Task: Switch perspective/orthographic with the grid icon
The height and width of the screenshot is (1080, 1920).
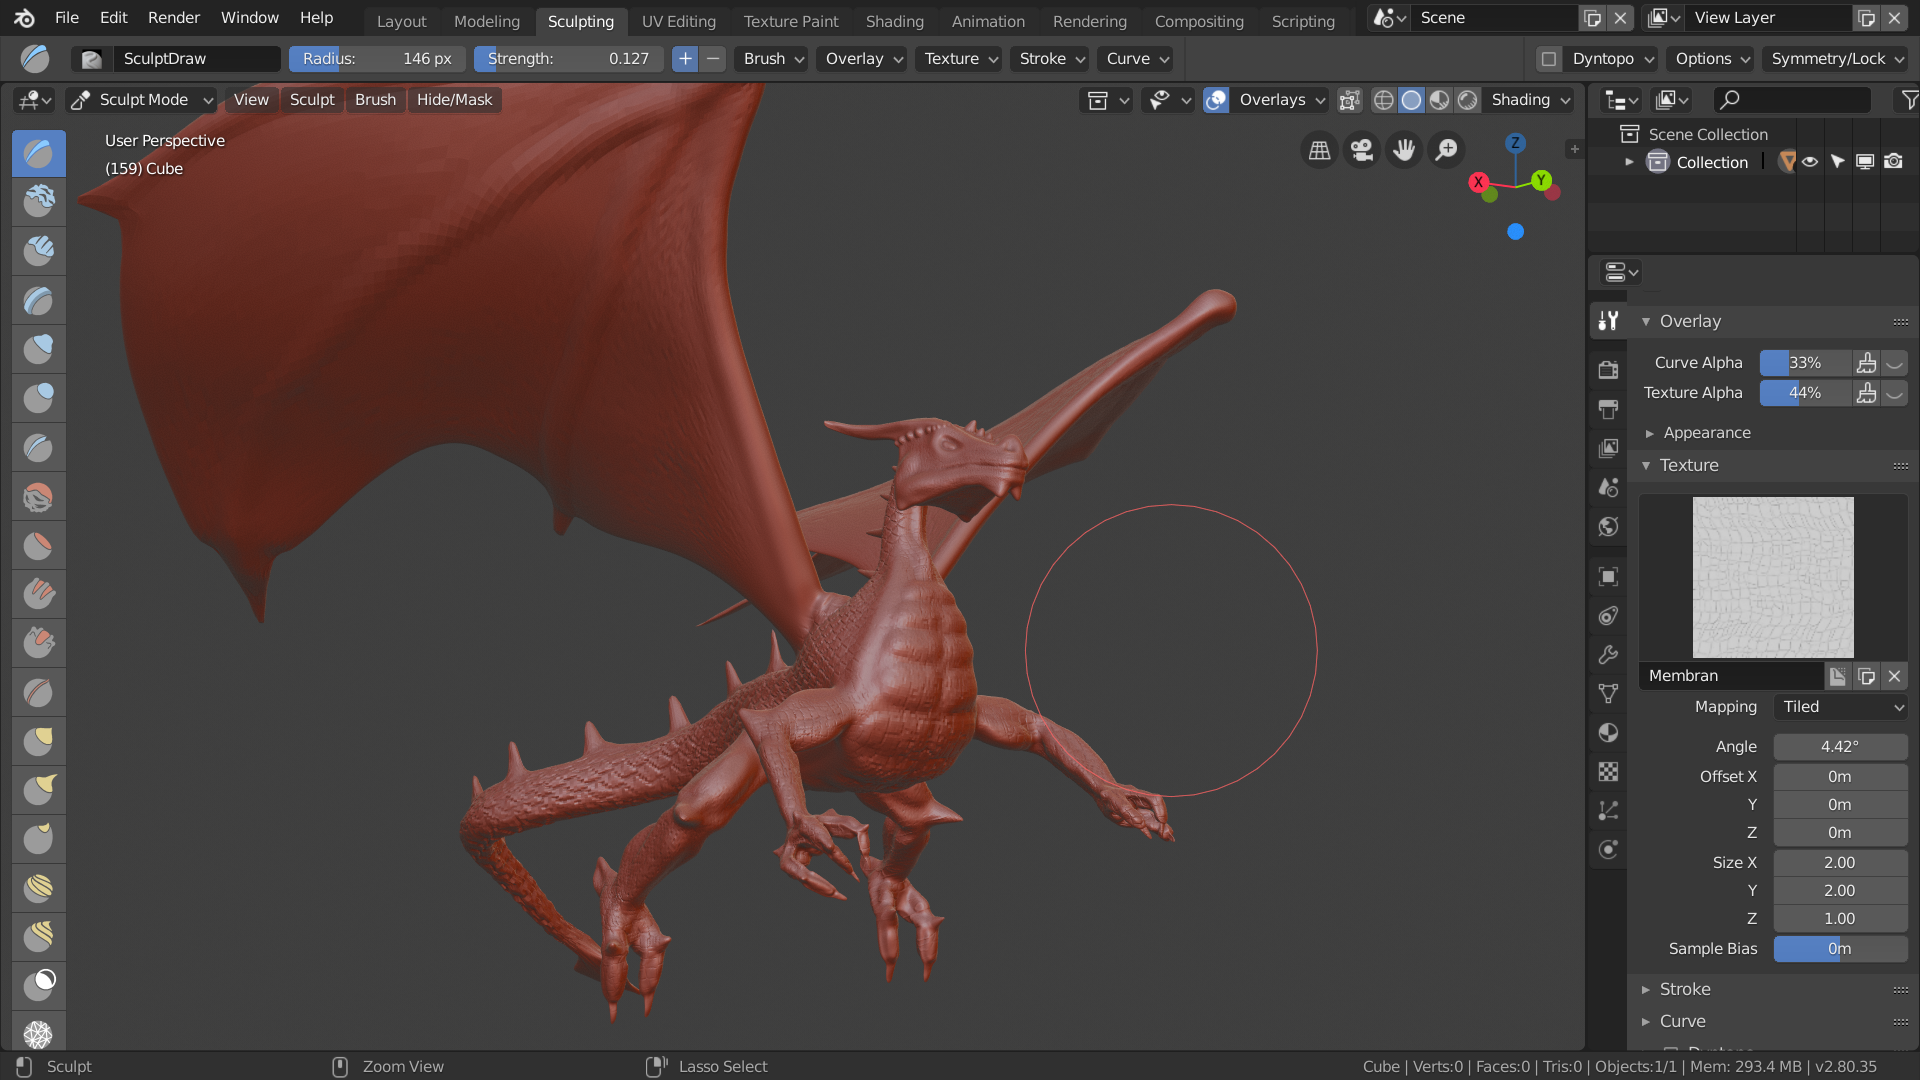Action: [x=1320, y=150]
